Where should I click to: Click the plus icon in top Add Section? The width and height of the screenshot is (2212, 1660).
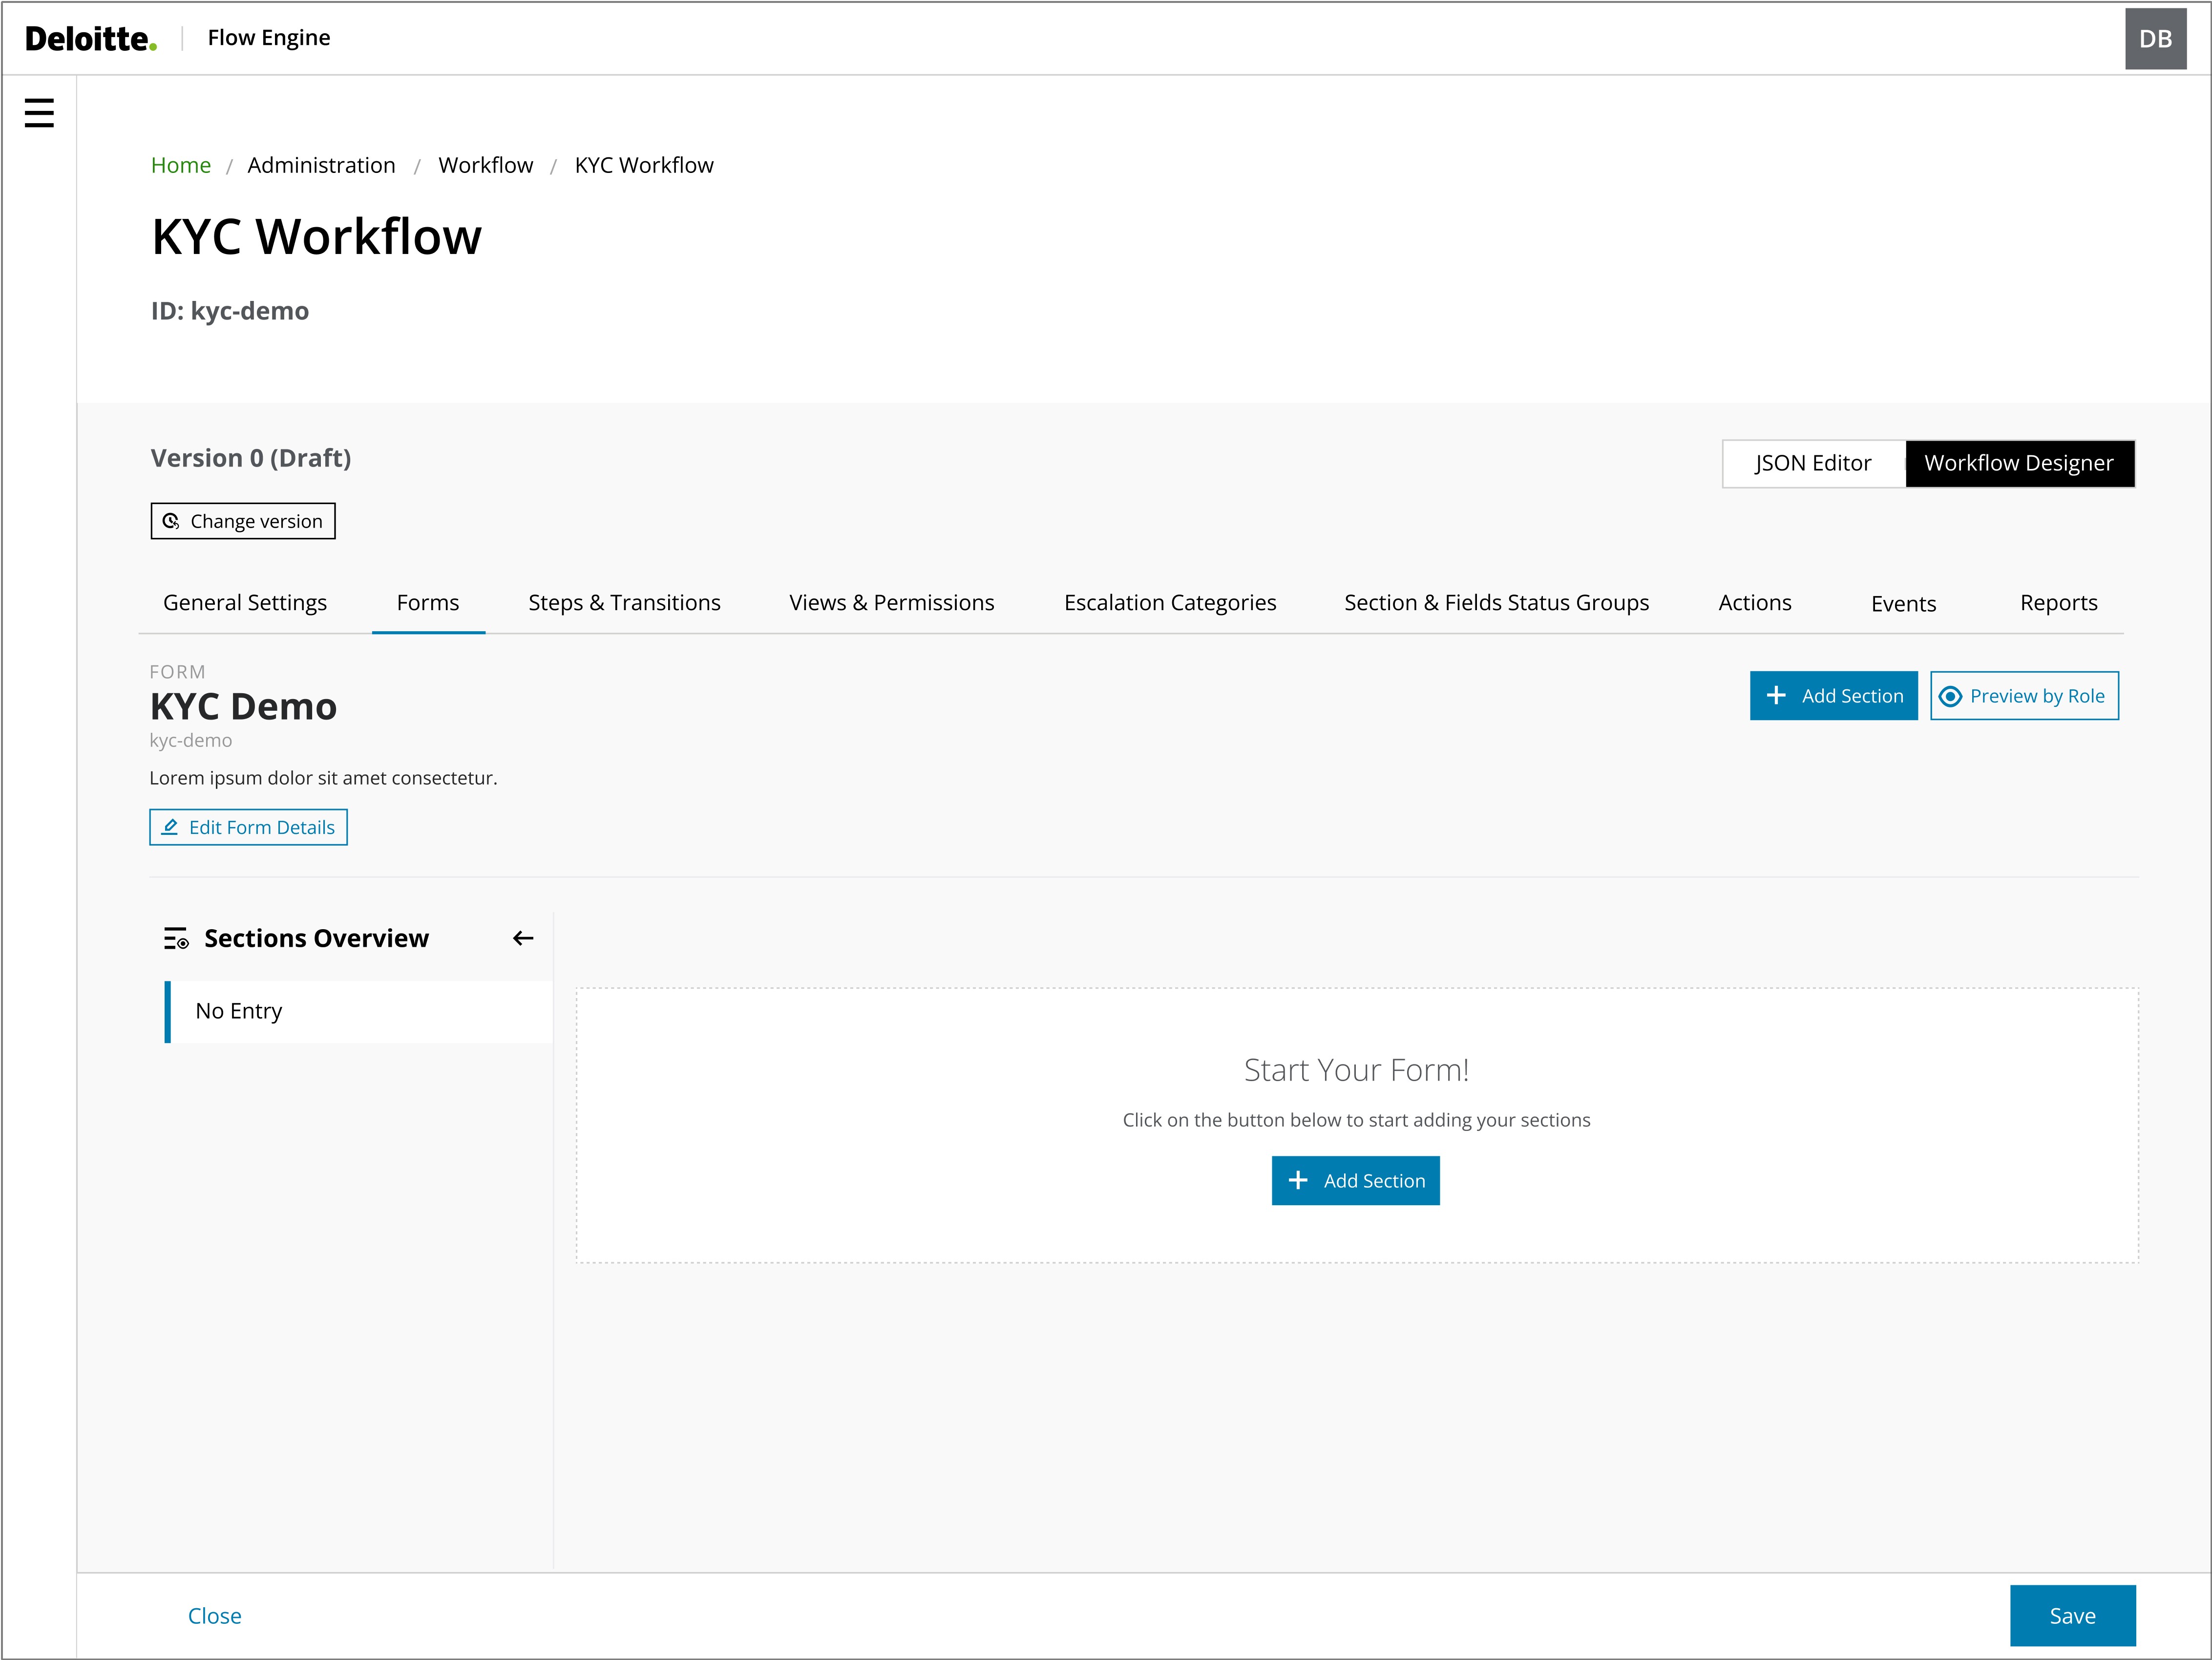1776,695
